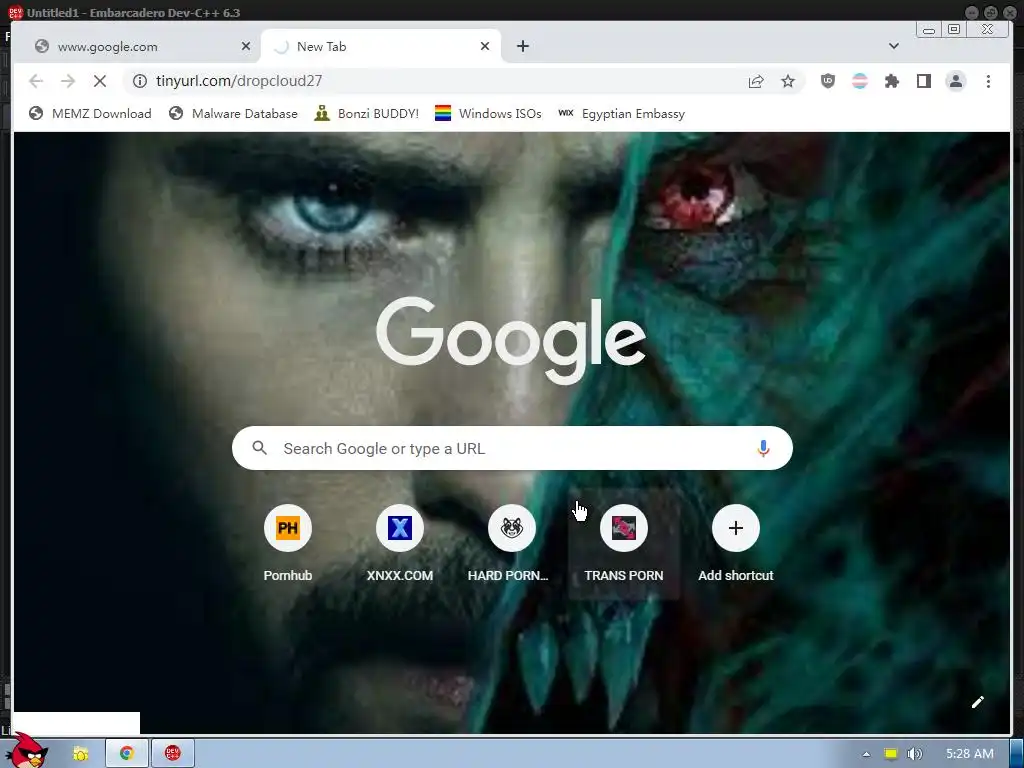Image resolution: width=1024 pixels, height=768 pixels.
Task: Click the 5:28 AM taskbar clock
Action: [x=969, y=754]
